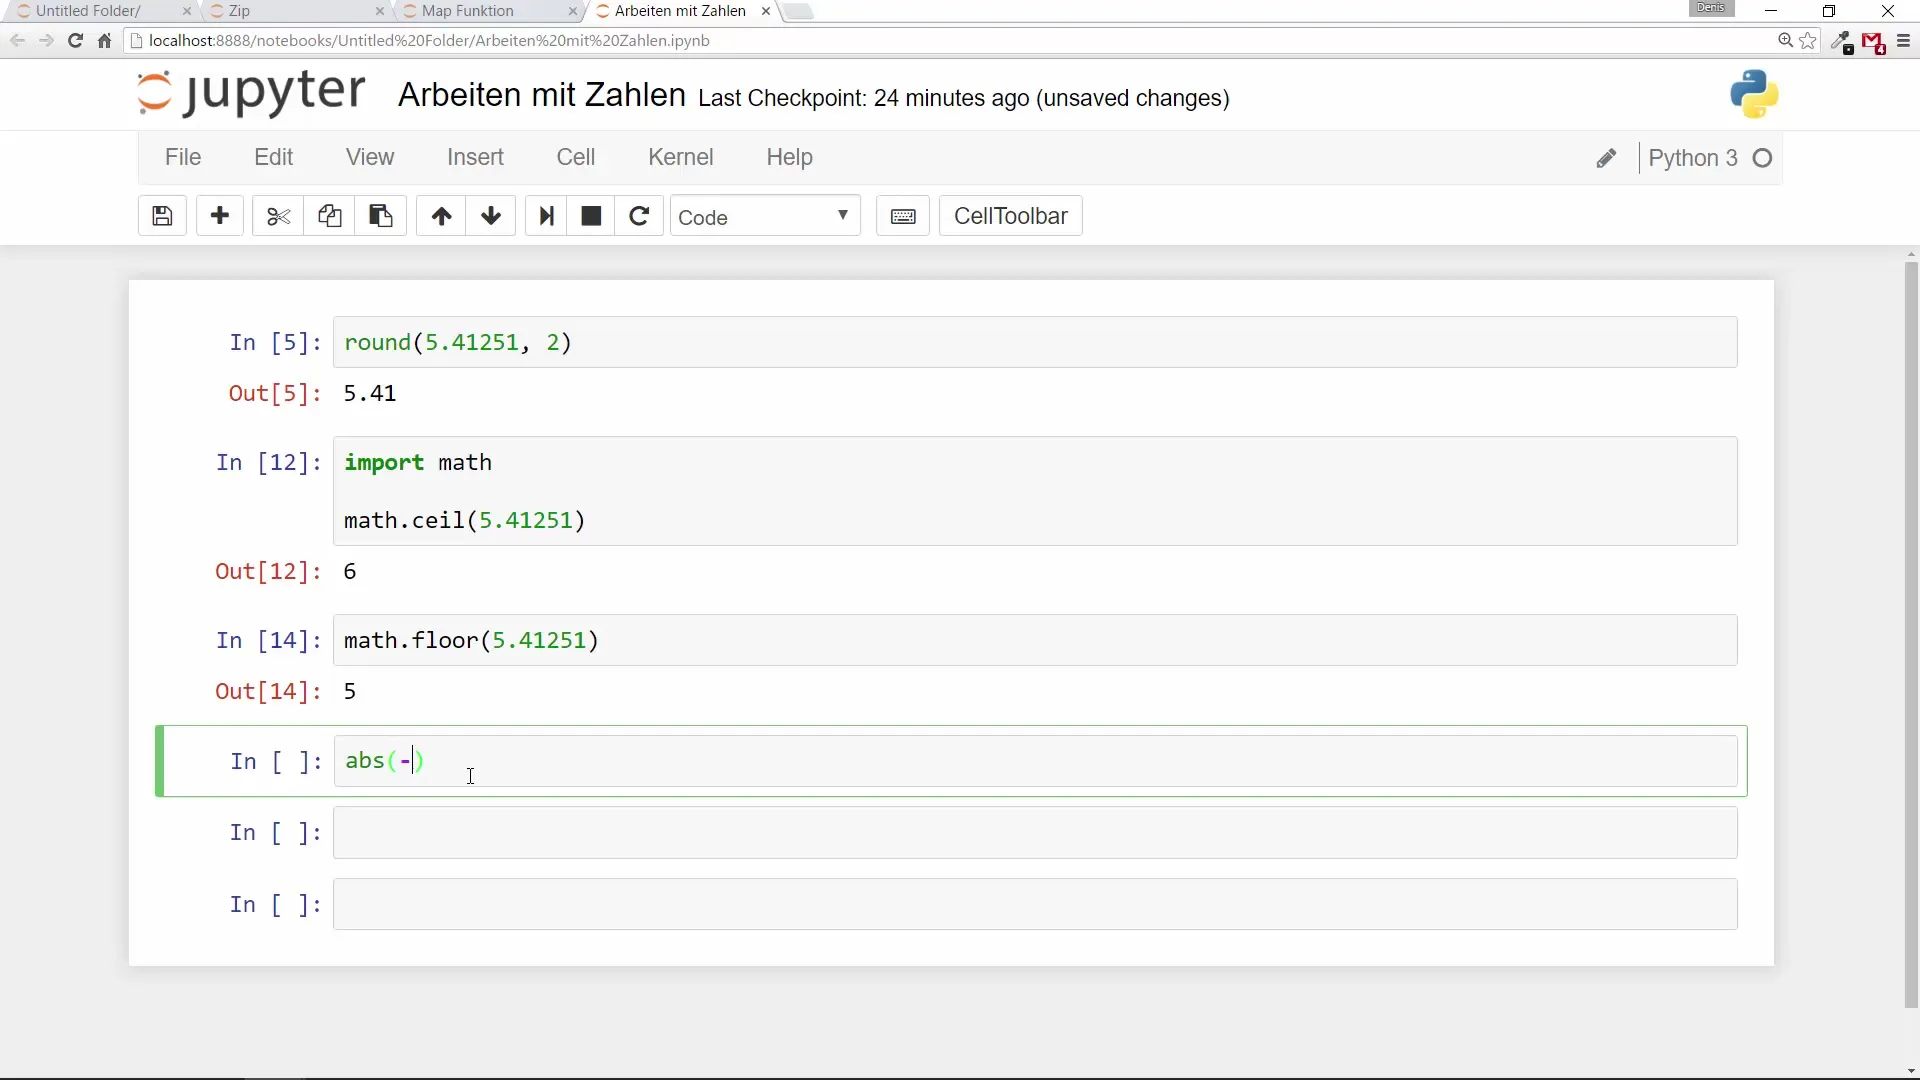Open the Cell menu
Viewport: 1920px width, 1080px height.
click(x=576, y=157)
